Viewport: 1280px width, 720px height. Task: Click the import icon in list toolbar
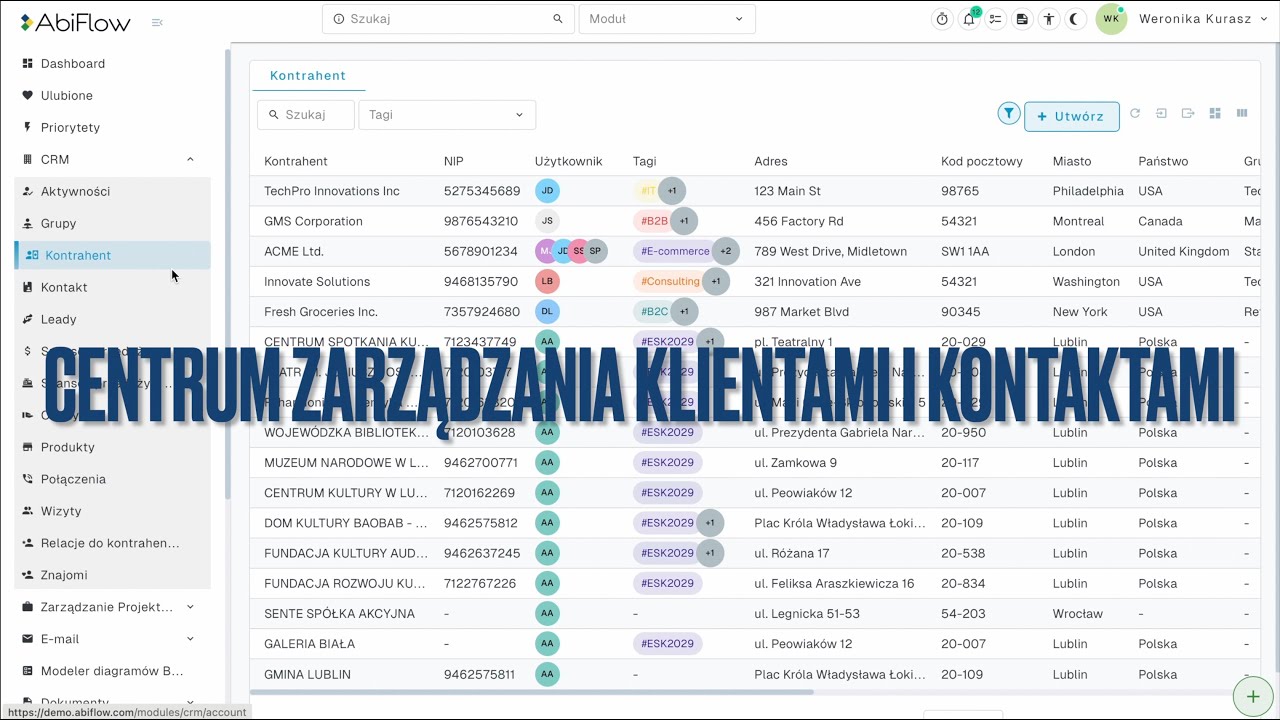click(x=1161, y=114)
